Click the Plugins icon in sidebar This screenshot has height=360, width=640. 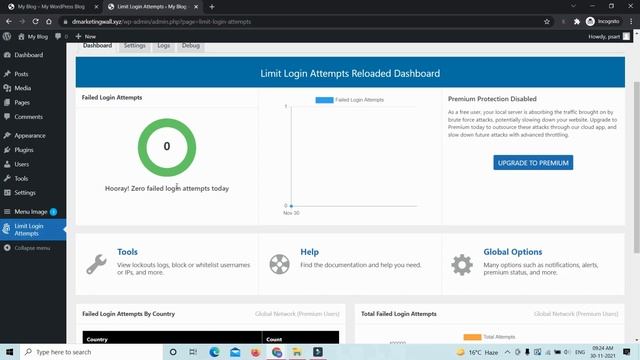[7, 150]
